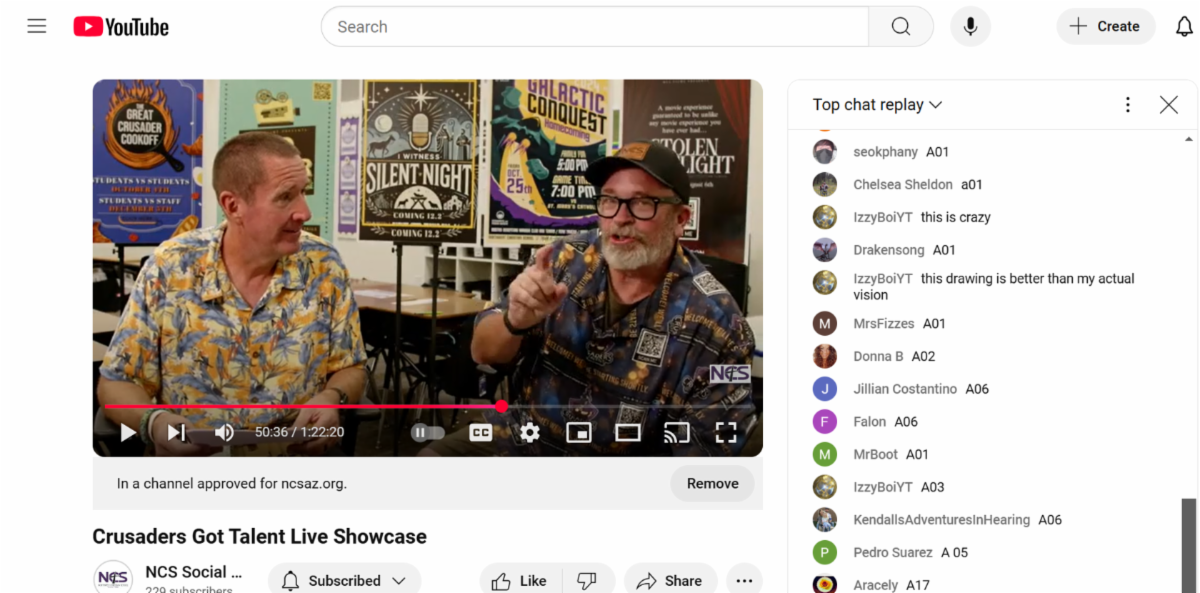Click the Remove button
The height and width of the screenshot is (593, 1200).
tap(712, 484)
